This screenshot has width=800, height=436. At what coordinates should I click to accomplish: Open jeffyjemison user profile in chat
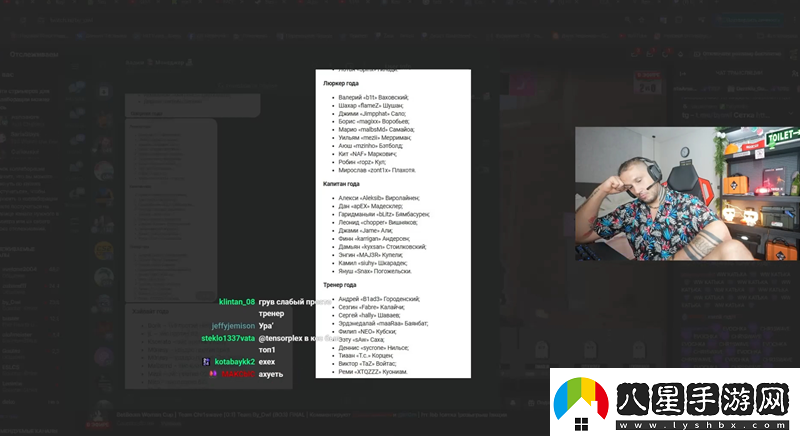click(233, 326)
